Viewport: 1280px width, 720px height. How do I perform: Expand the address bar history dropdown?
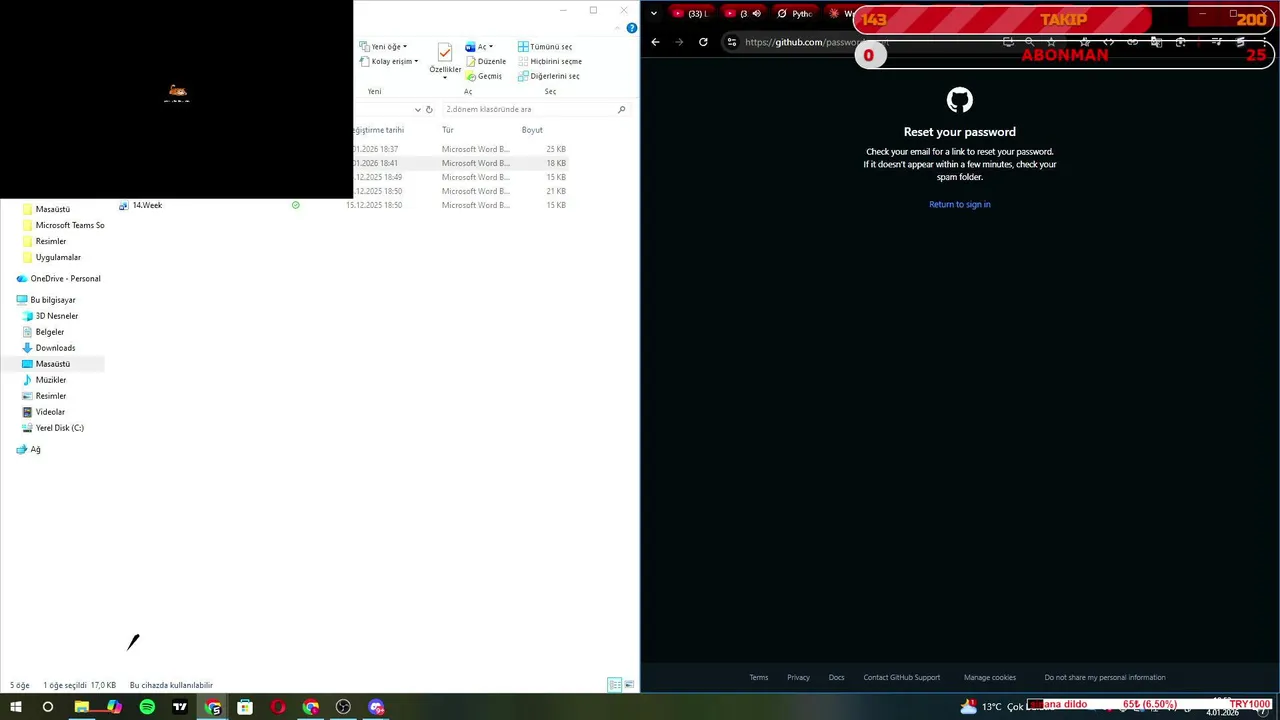418,109
